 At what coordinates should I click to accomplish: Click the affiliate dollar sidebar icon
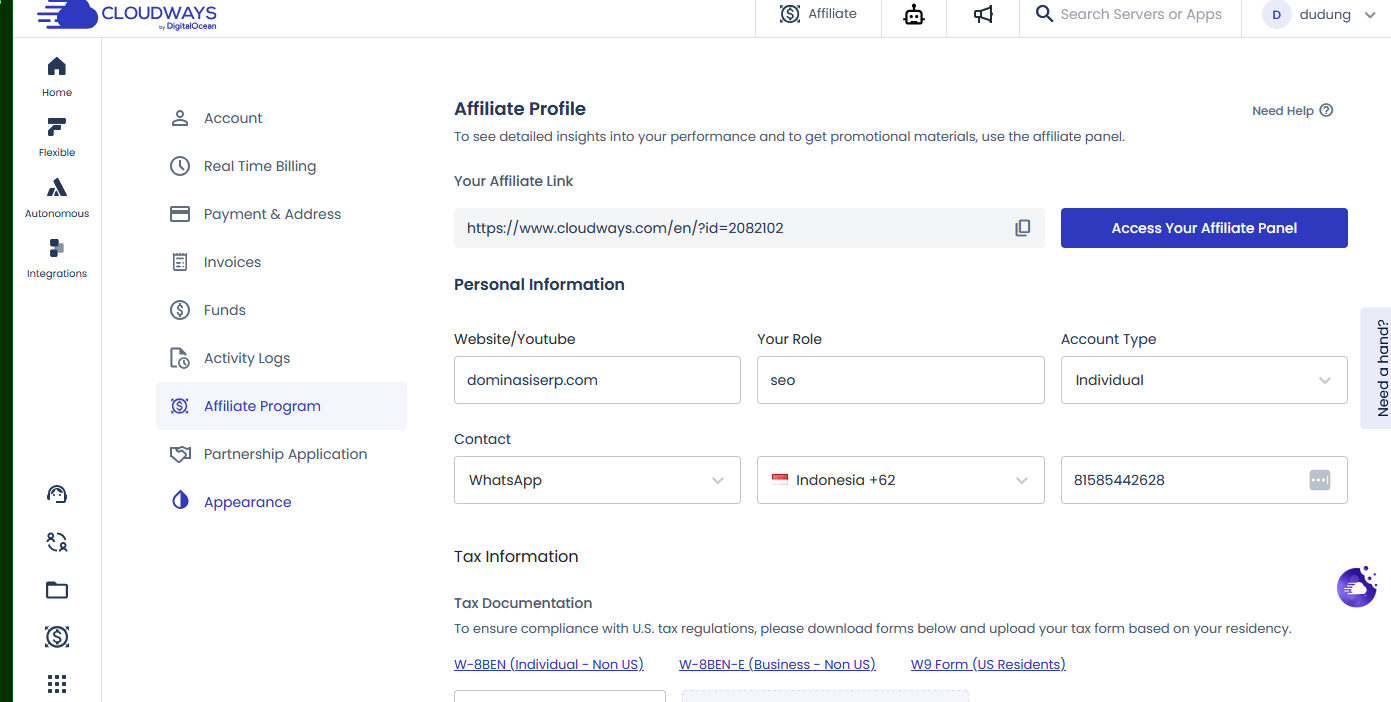click(x=57, y=636)
